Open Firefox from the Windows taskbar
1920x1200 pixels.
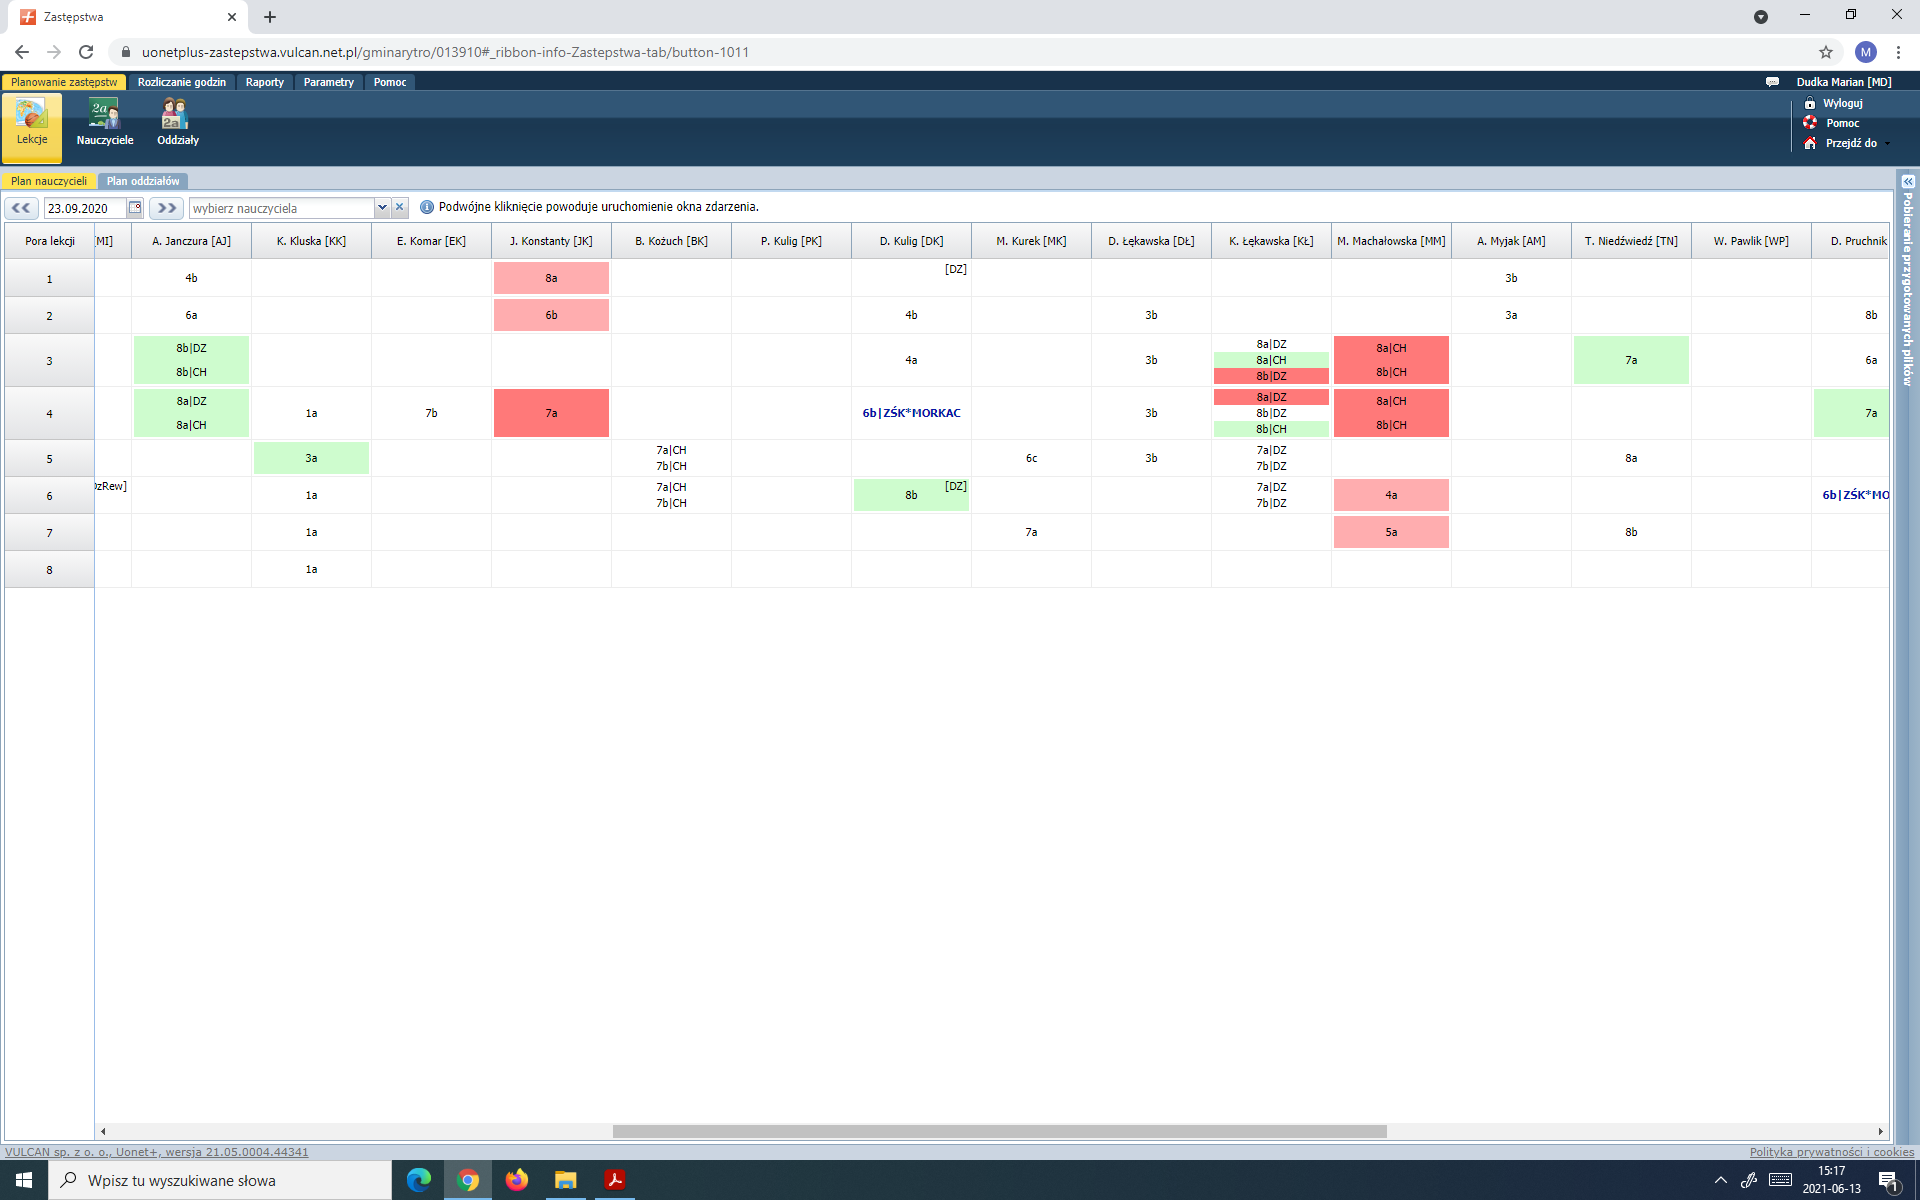(516, 1180)
